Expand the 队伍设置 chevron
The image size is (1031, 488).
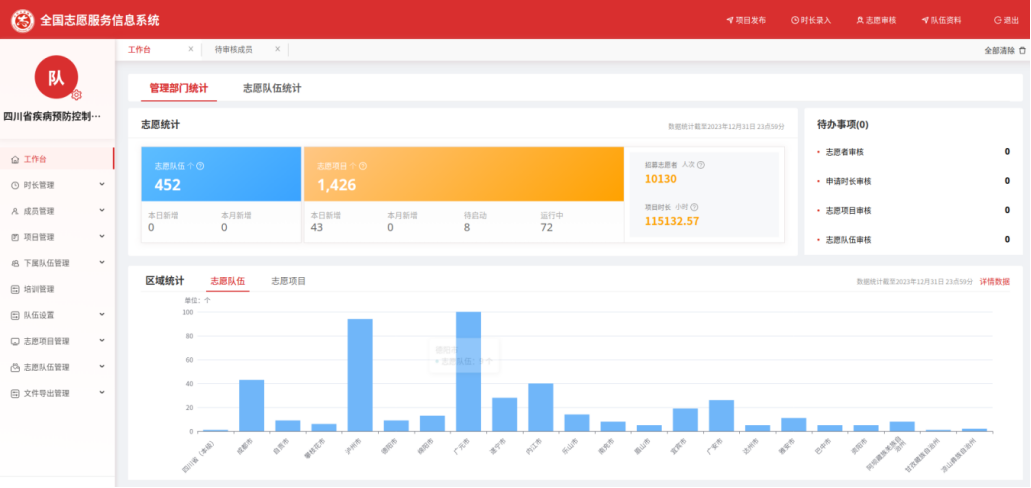[x=102, y=314]
